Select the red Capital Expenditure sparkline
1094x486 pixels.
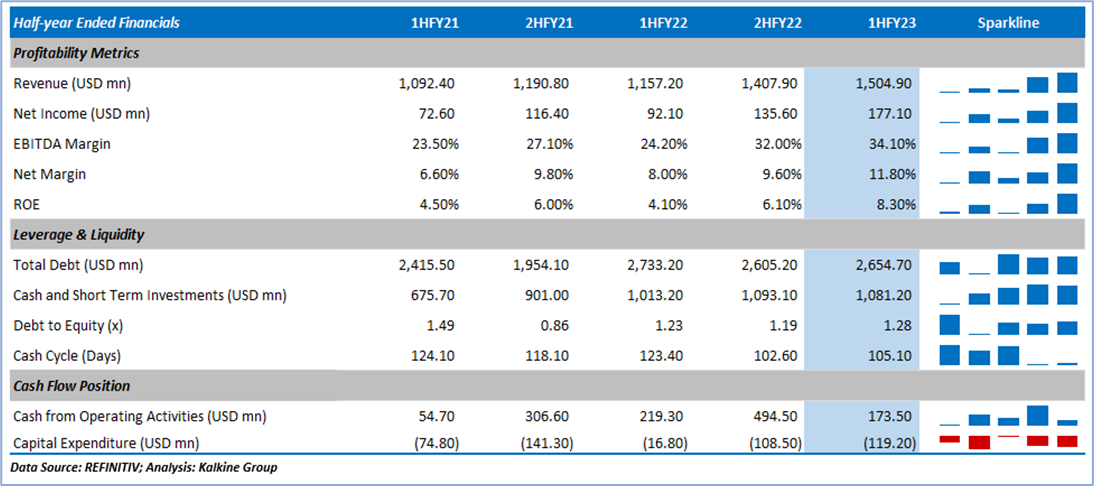click(x=1008, y=441)
